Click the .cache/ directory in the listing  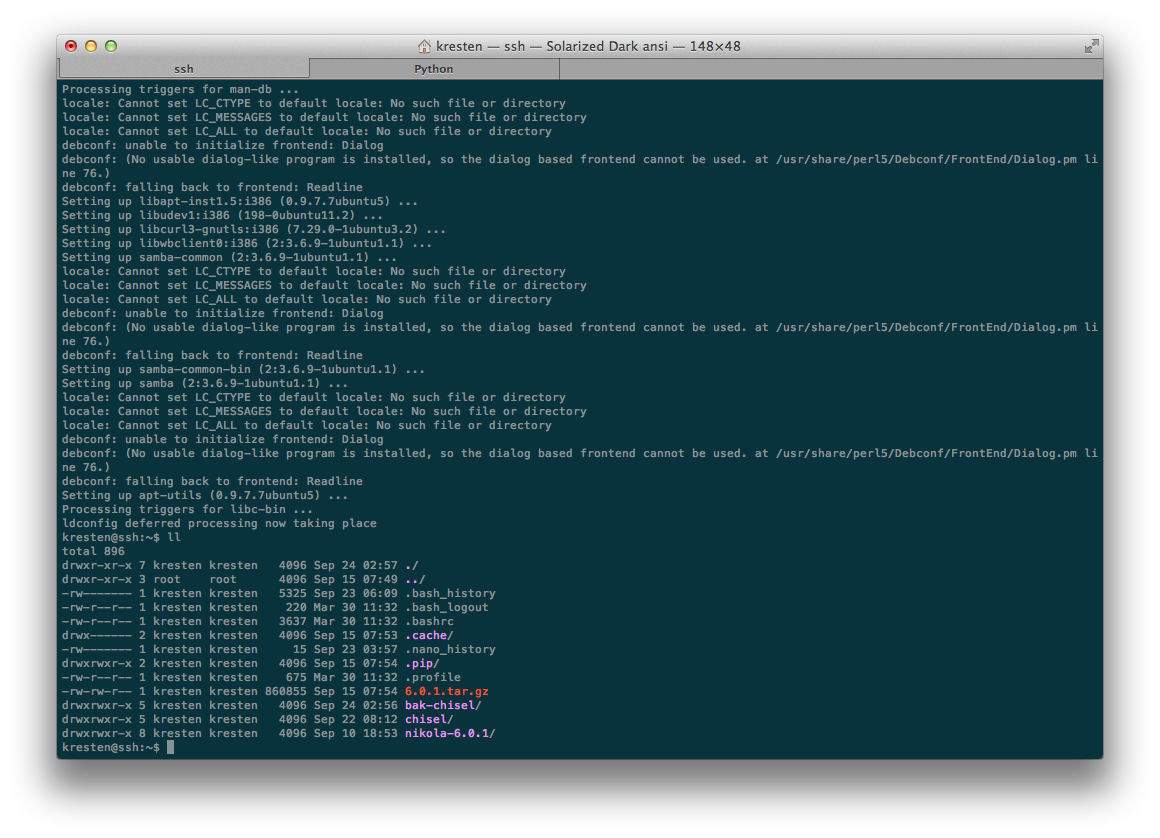click(429, 635)
